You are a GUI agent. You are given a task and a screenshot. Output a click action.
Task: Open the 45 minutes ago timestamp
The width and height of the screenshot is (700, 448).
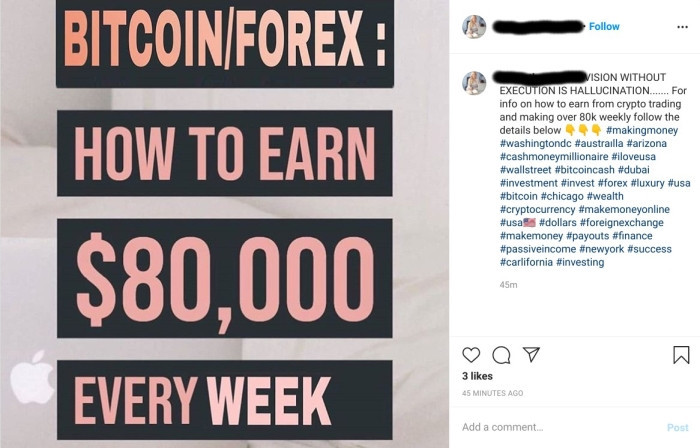click(x=492, y=393)
